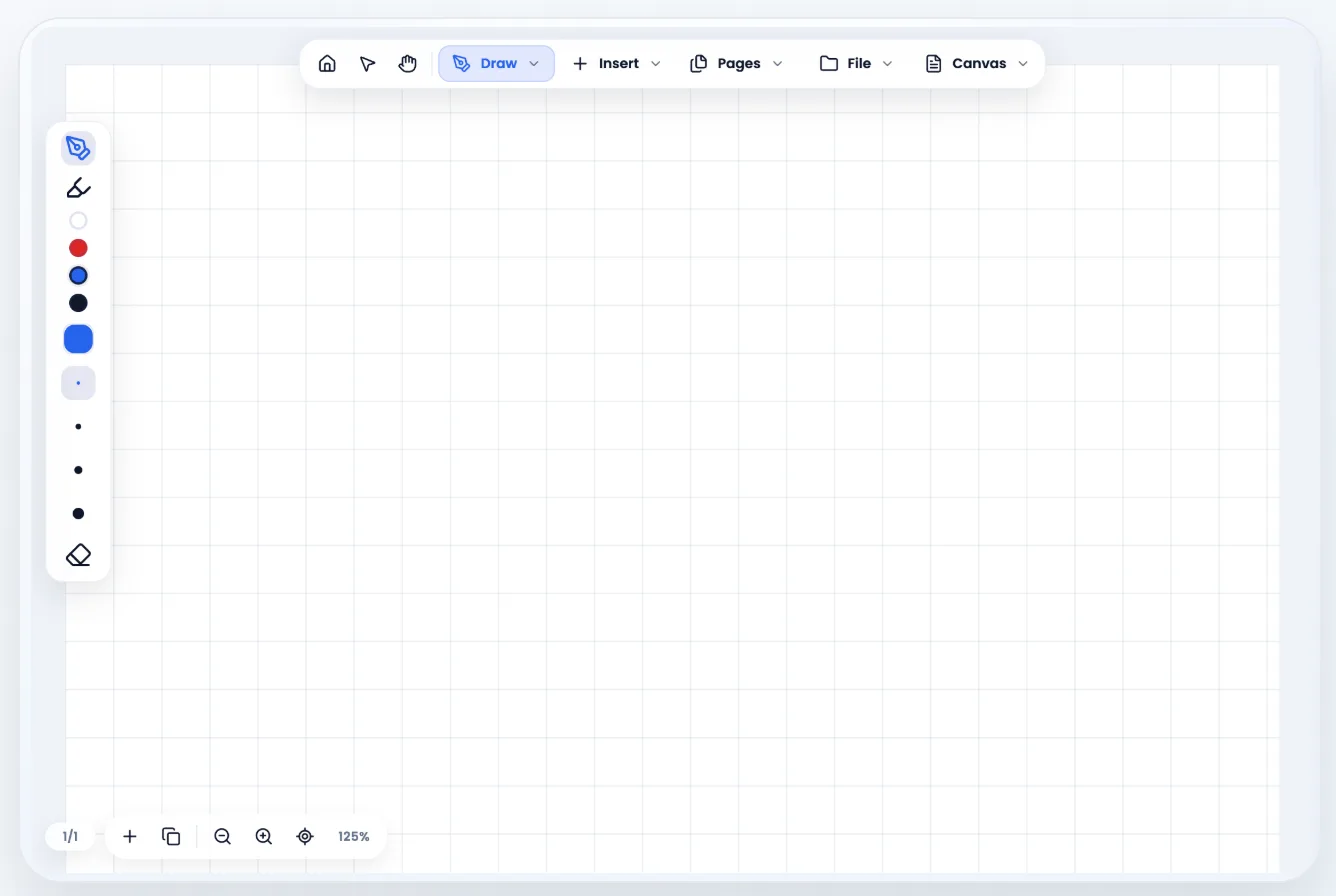Duplicate the page with copy icon
The height and width of the screenshot is (896, 1336).
pos(171,836)
